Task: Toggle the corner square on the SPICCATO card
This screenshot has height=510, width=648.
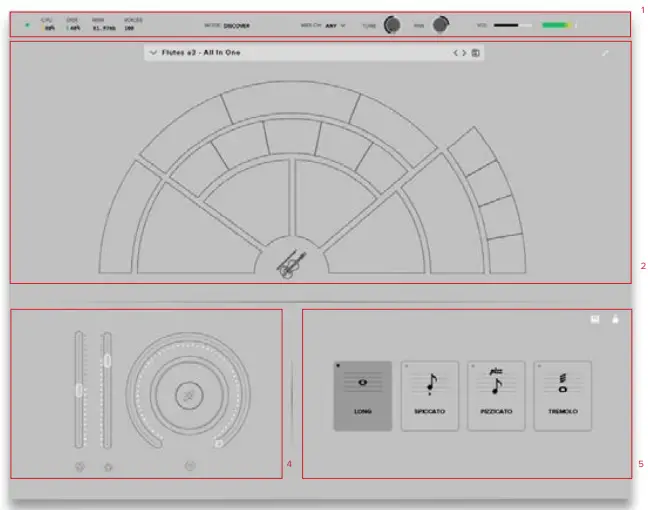Action: click(x=406, y=366)
